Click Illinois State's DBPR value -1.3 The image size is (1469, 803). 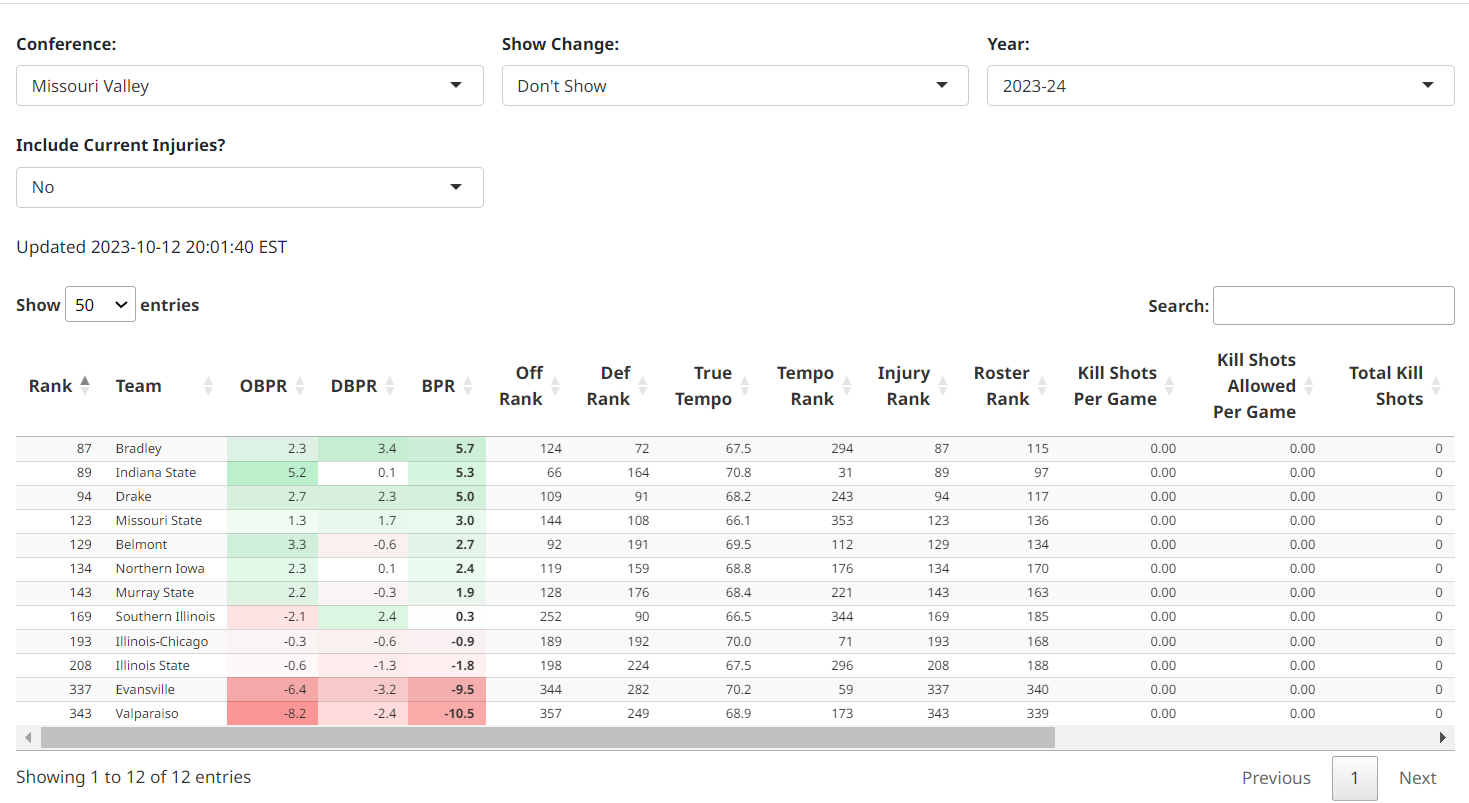pyautogui.click(x=385, y=665)
